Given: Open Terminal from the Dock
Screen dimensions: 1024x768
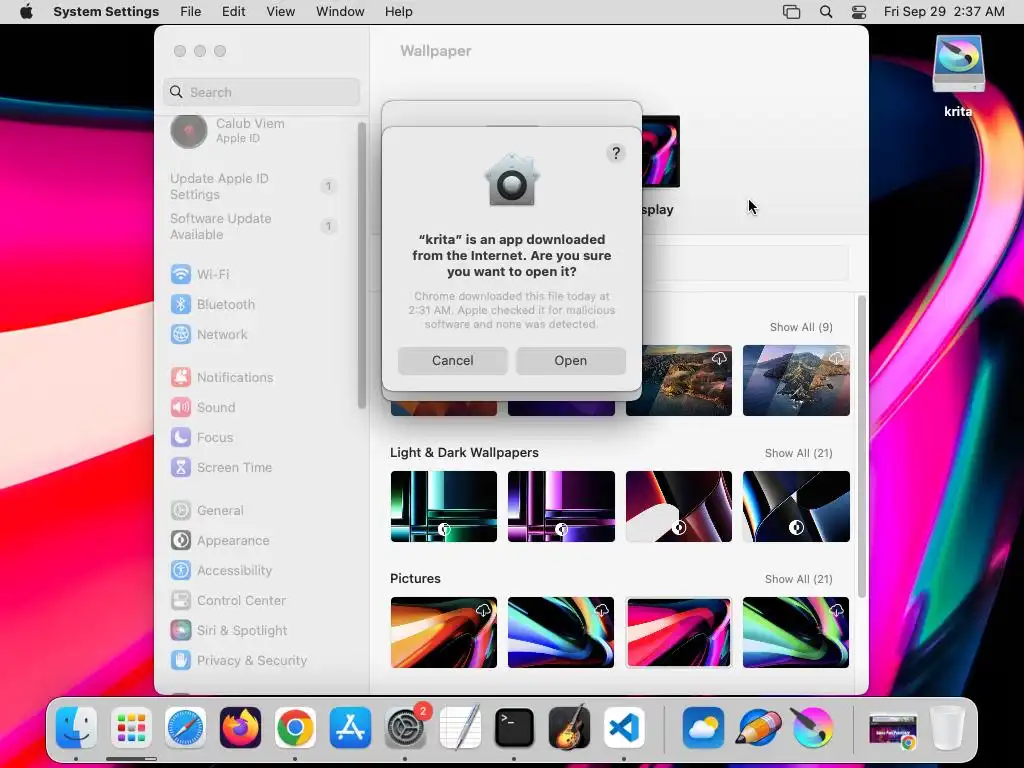Looking at the screenshot, I should [514, 727].
